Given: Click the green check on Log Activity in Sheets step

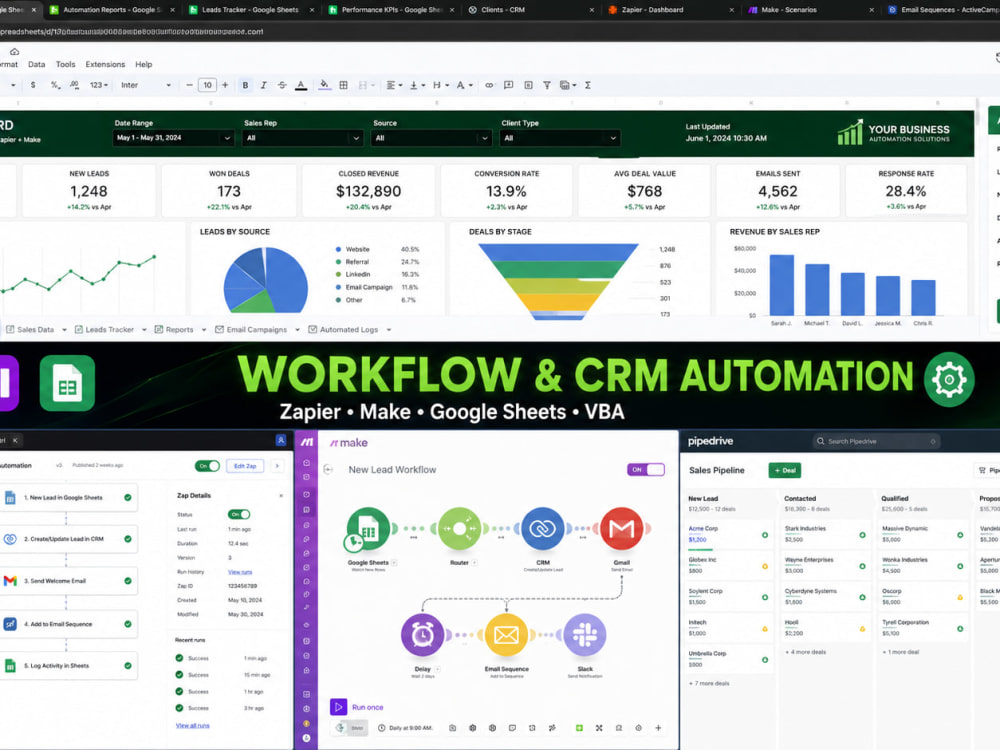Looking at the screenshot, I should coord(128,666).
